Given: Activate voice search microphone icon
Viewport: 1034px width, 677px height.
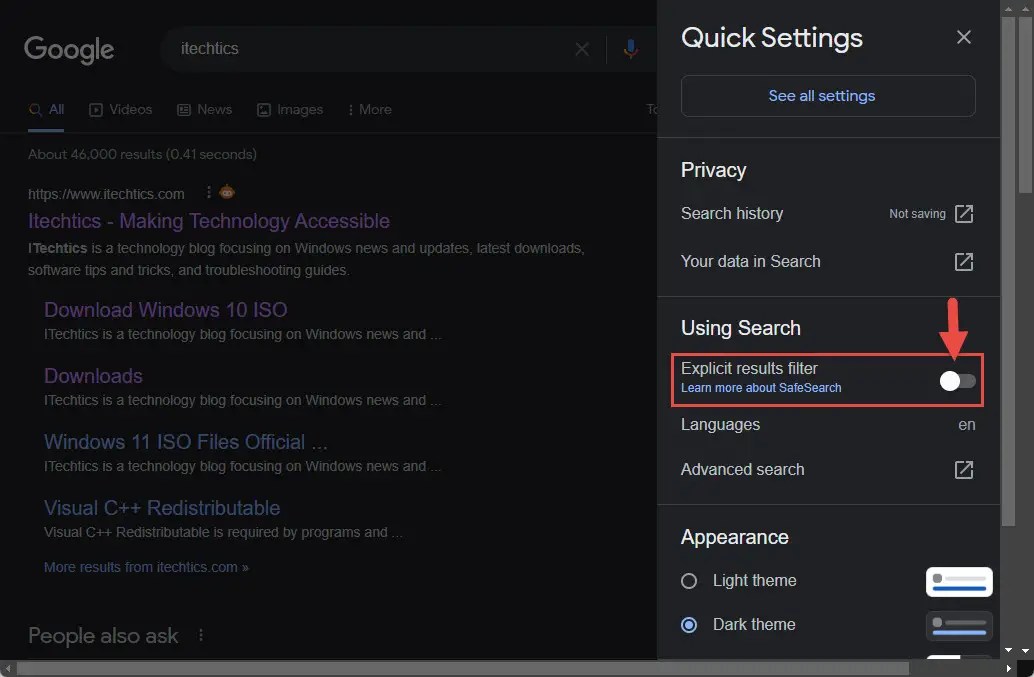Looking at the screenshot, I should 630,48.
